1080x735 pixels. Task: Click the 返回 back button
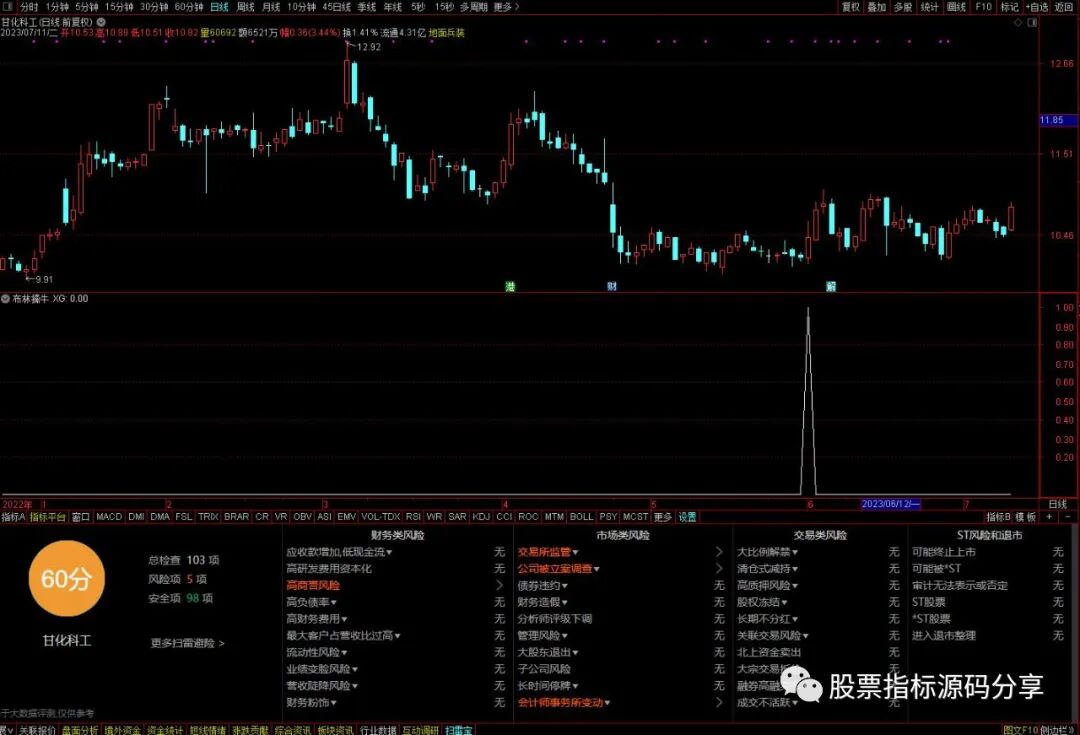(x=1064, y=6)
